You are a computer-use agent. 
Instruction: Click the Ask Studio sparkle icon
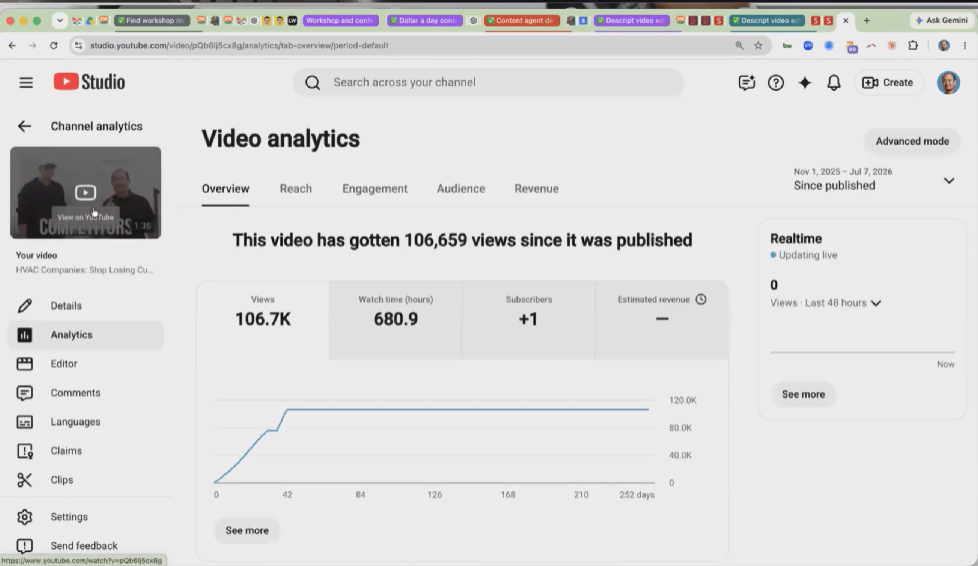805,82
